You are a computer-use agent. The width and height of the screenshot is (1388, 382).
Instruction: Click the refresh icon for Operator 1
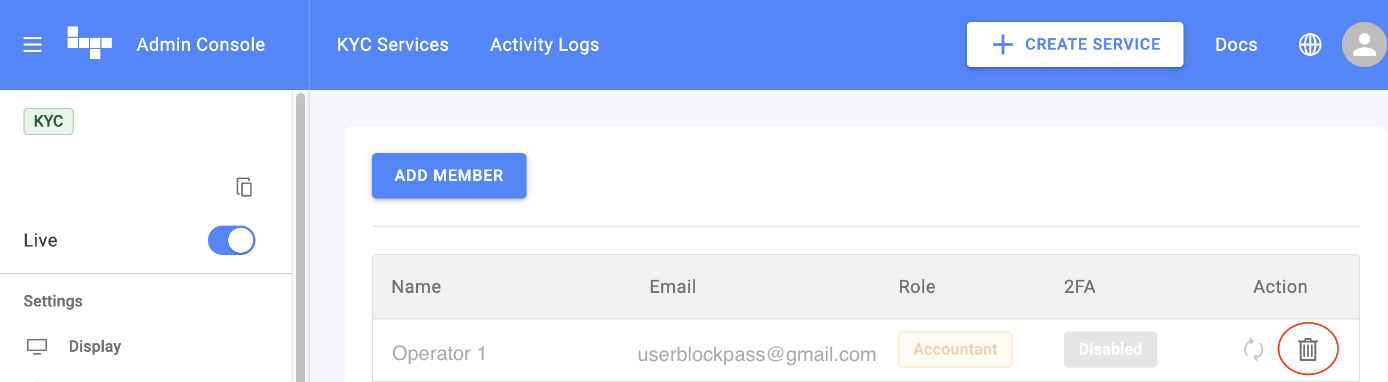click(1254, 350)
